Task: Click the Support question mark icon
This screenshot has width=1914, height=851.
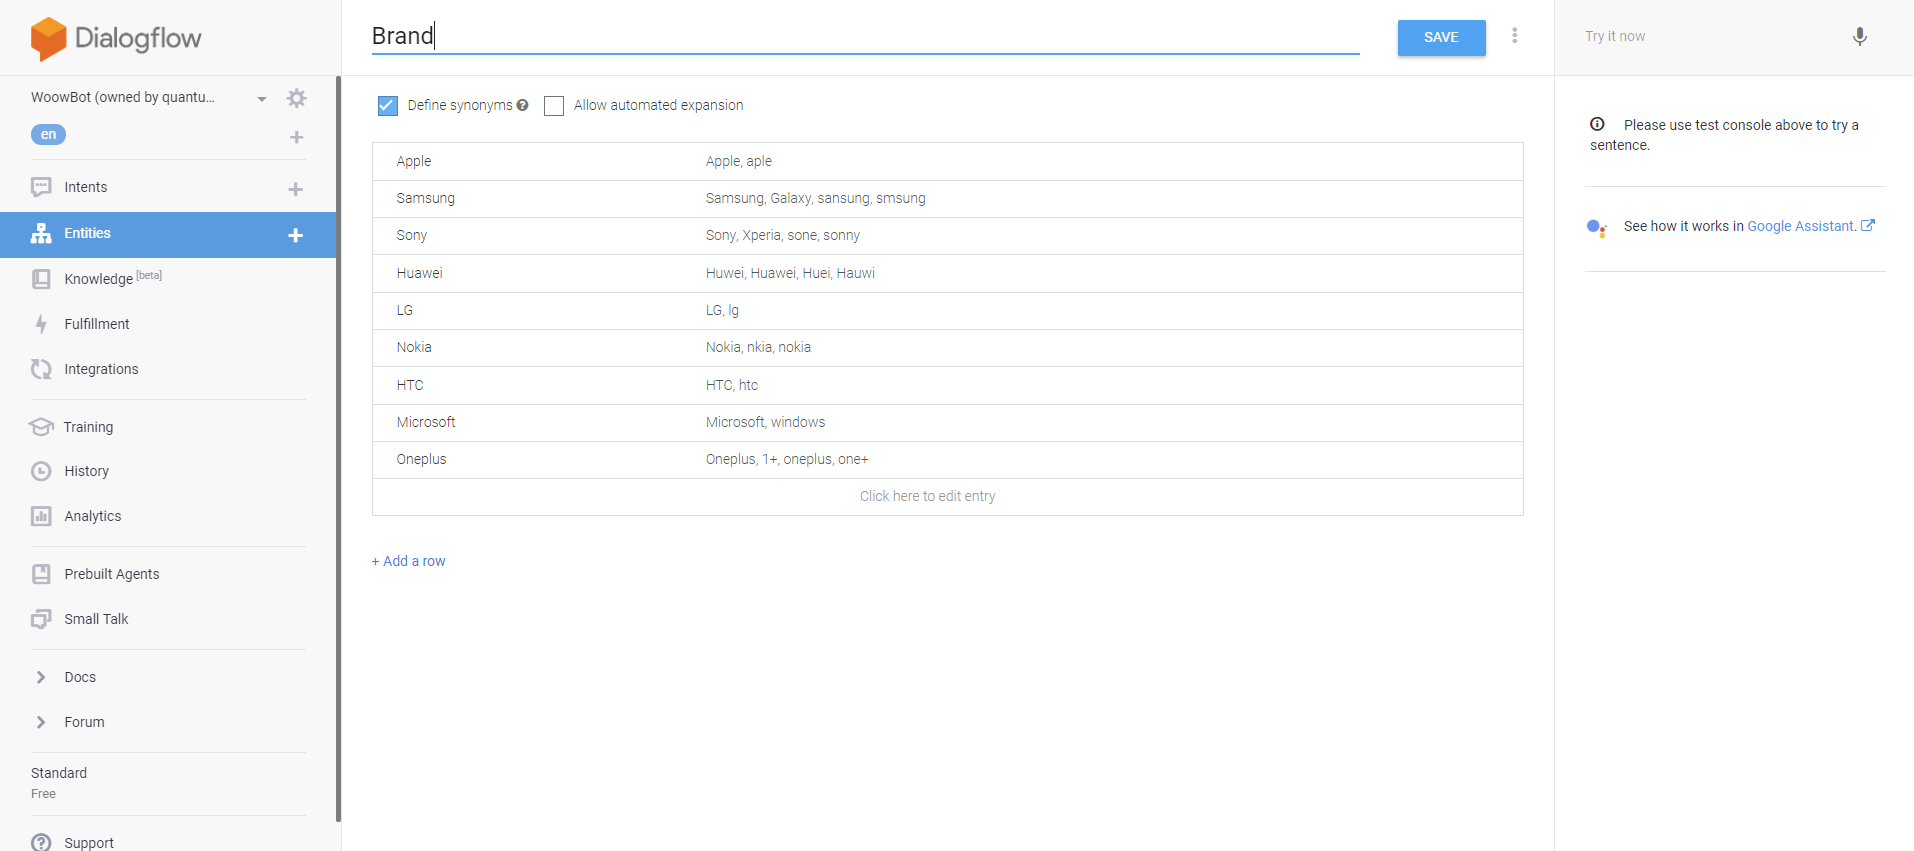Action: [41, 842]
